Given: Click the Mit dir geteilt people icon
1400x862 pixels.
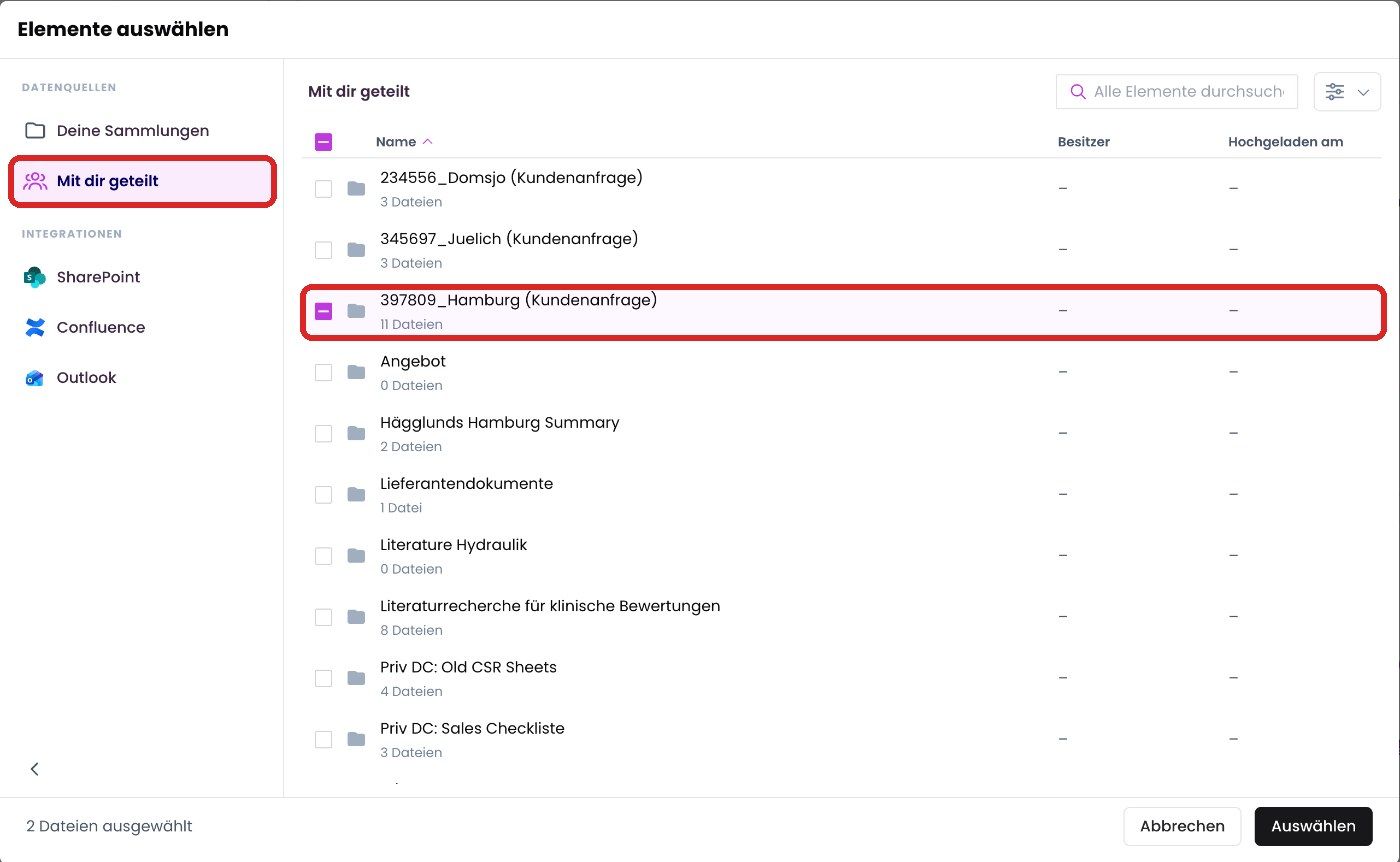Looking at the screenshot, I should click(x=35, y=181).
